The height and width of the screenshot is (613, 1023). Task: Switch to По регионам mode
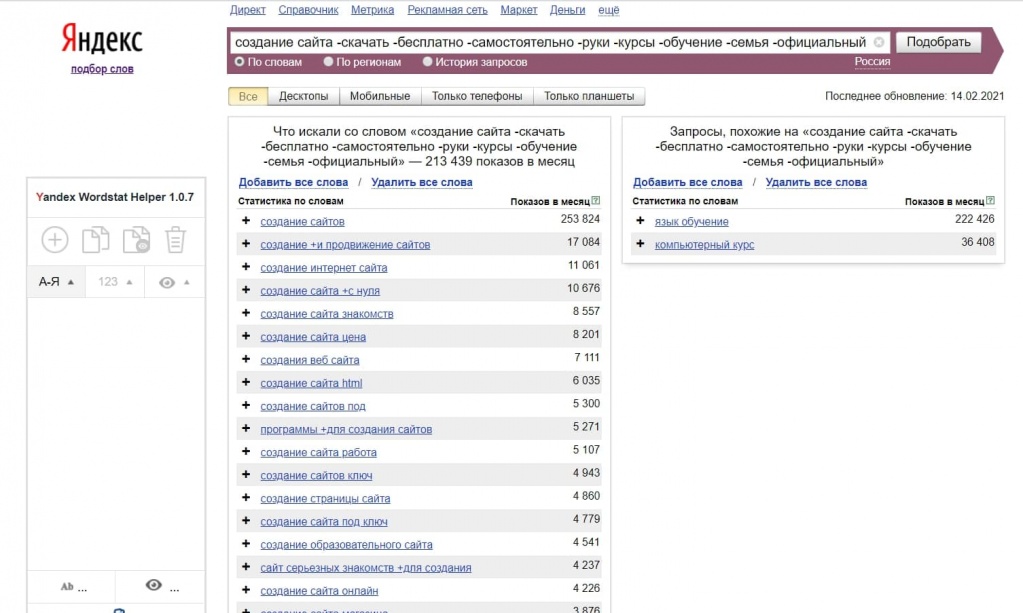tap(329, 61)
